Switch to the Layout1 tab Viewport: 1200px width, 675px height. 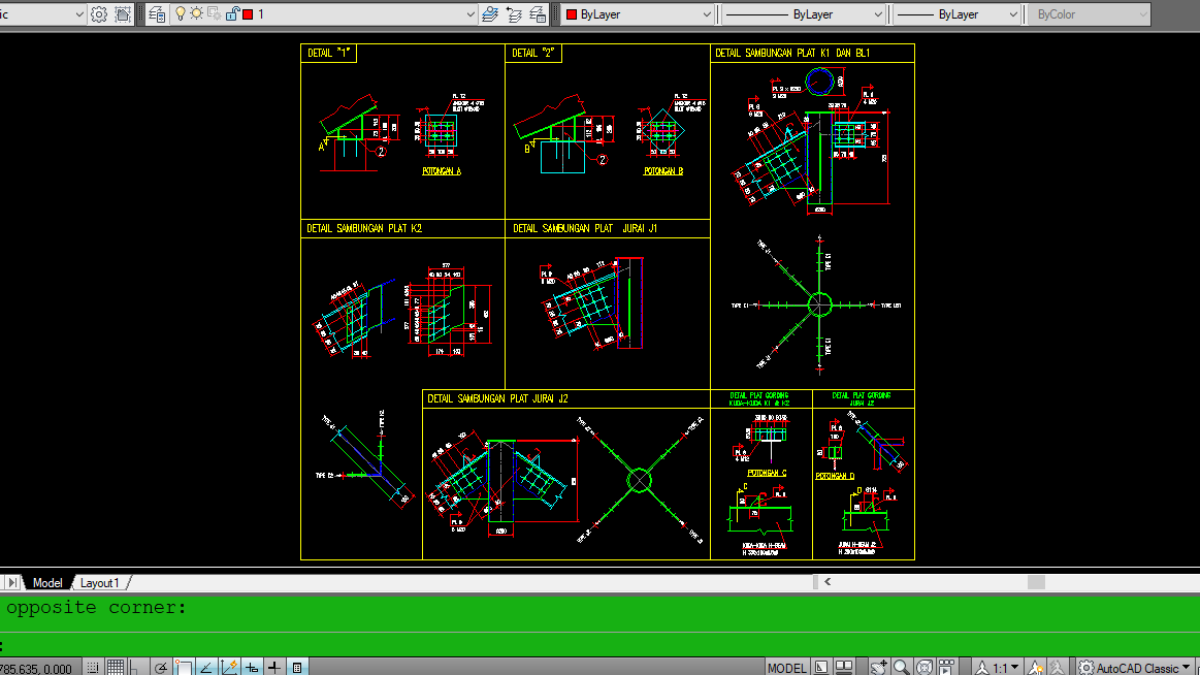coord(100,582)
